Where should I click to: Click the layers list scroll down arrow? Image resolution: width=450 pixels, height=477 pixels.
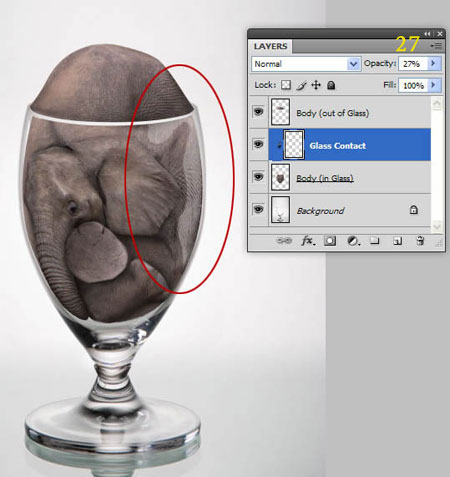coord(437,227)
